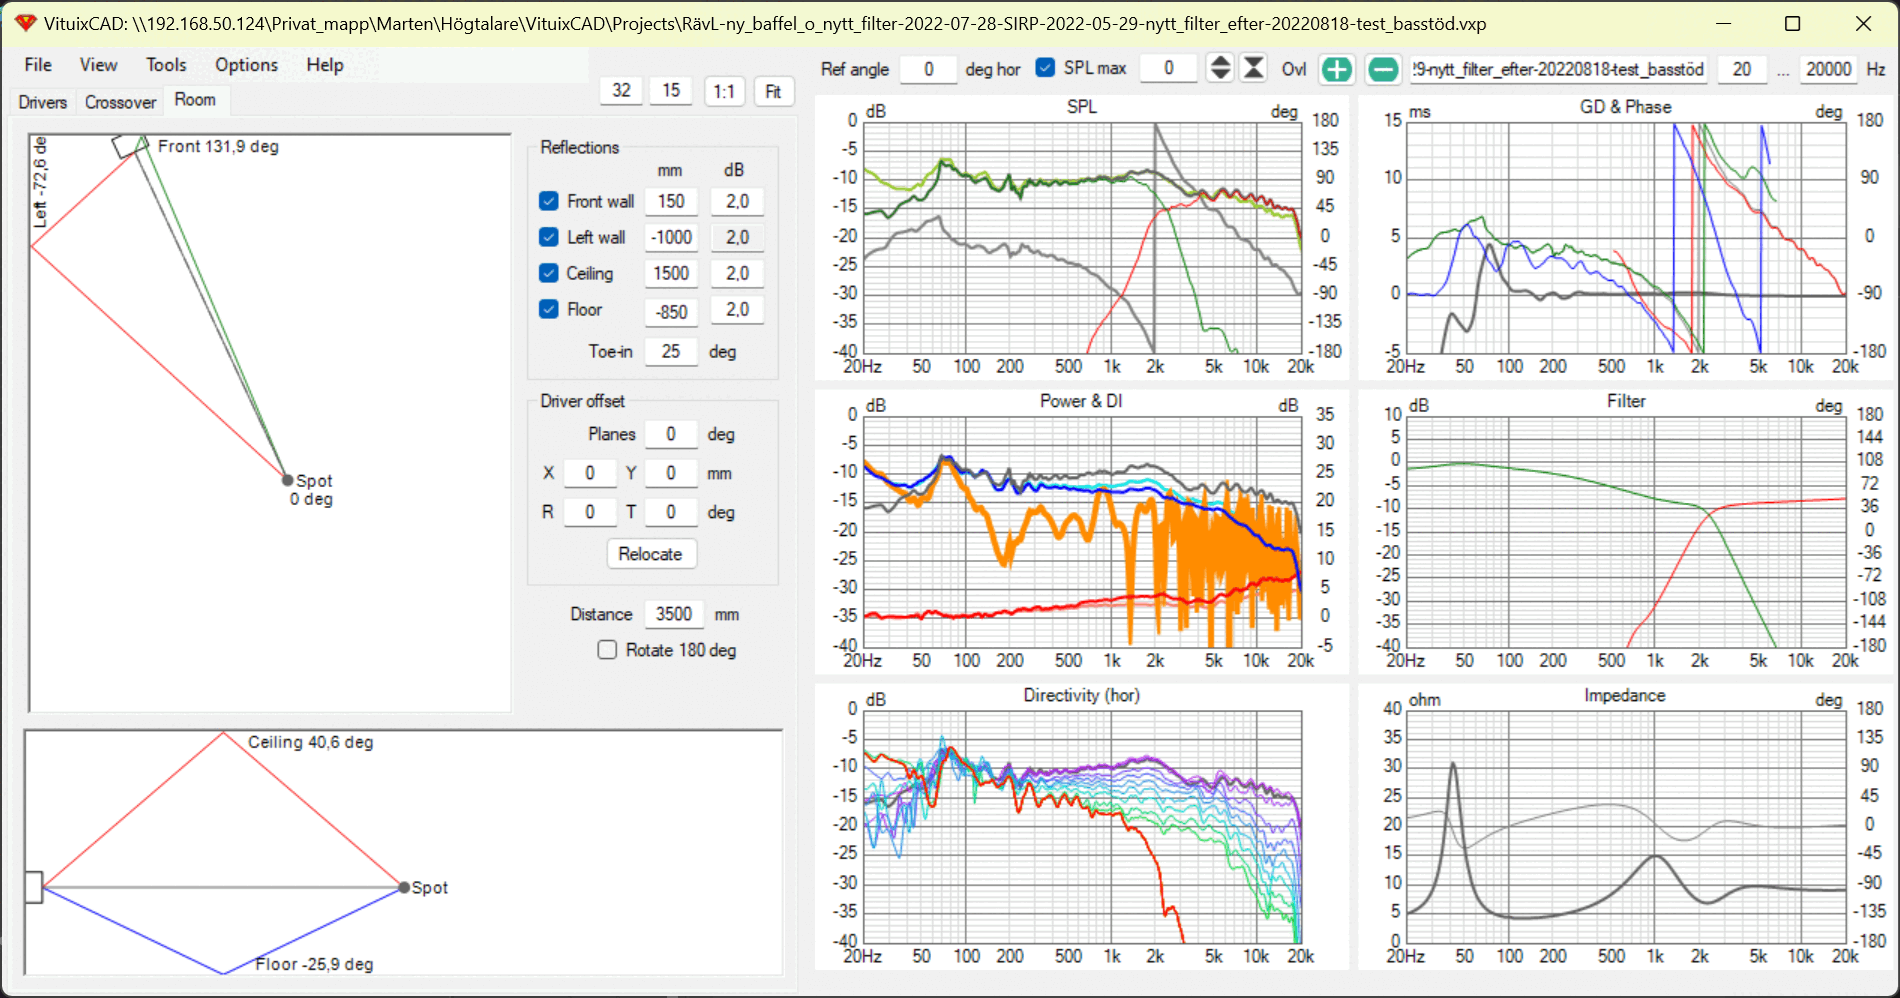Toggle the Front wall reflection checkbox

pyautogui.click(x=549, y=201)
